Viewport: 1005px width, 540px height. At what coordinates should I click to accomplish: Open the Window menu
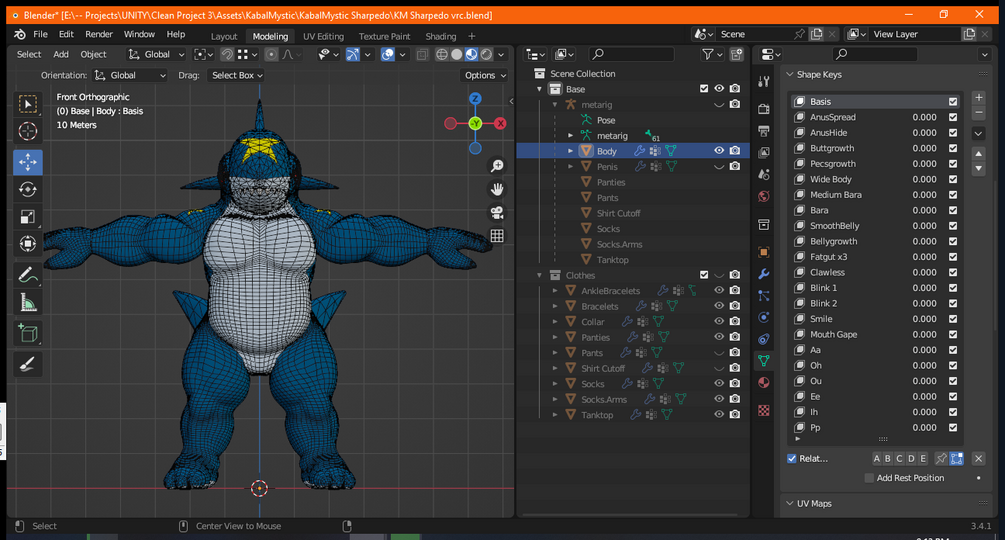pyautogui.click(x=139, y=34)
